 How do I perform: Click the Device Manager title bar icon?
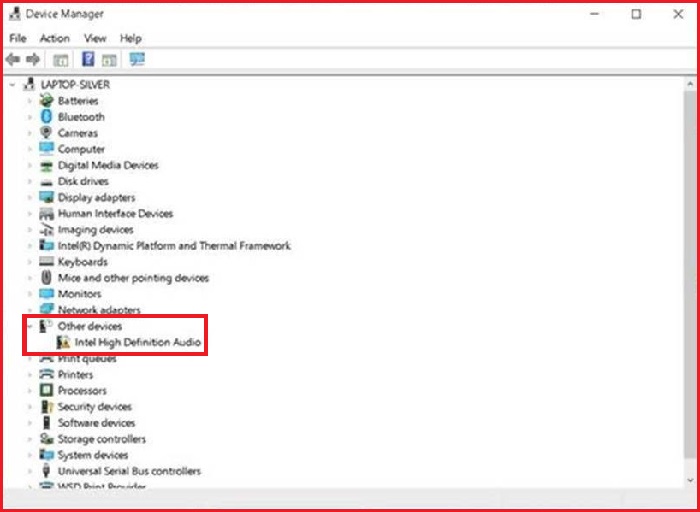click(x=15, y=14)
